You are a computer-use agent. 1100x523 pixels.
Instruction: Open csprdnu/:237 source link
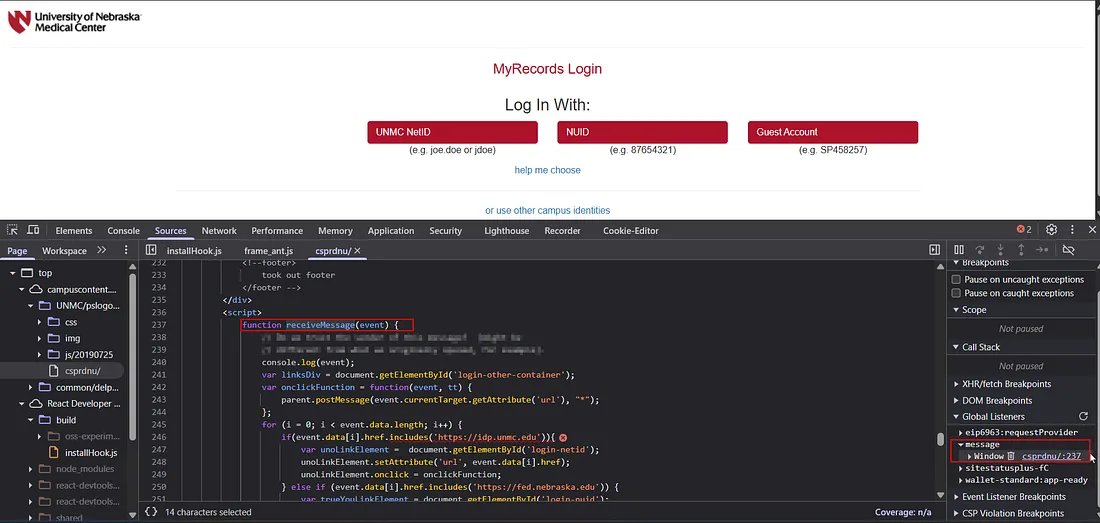point(1051,456)
